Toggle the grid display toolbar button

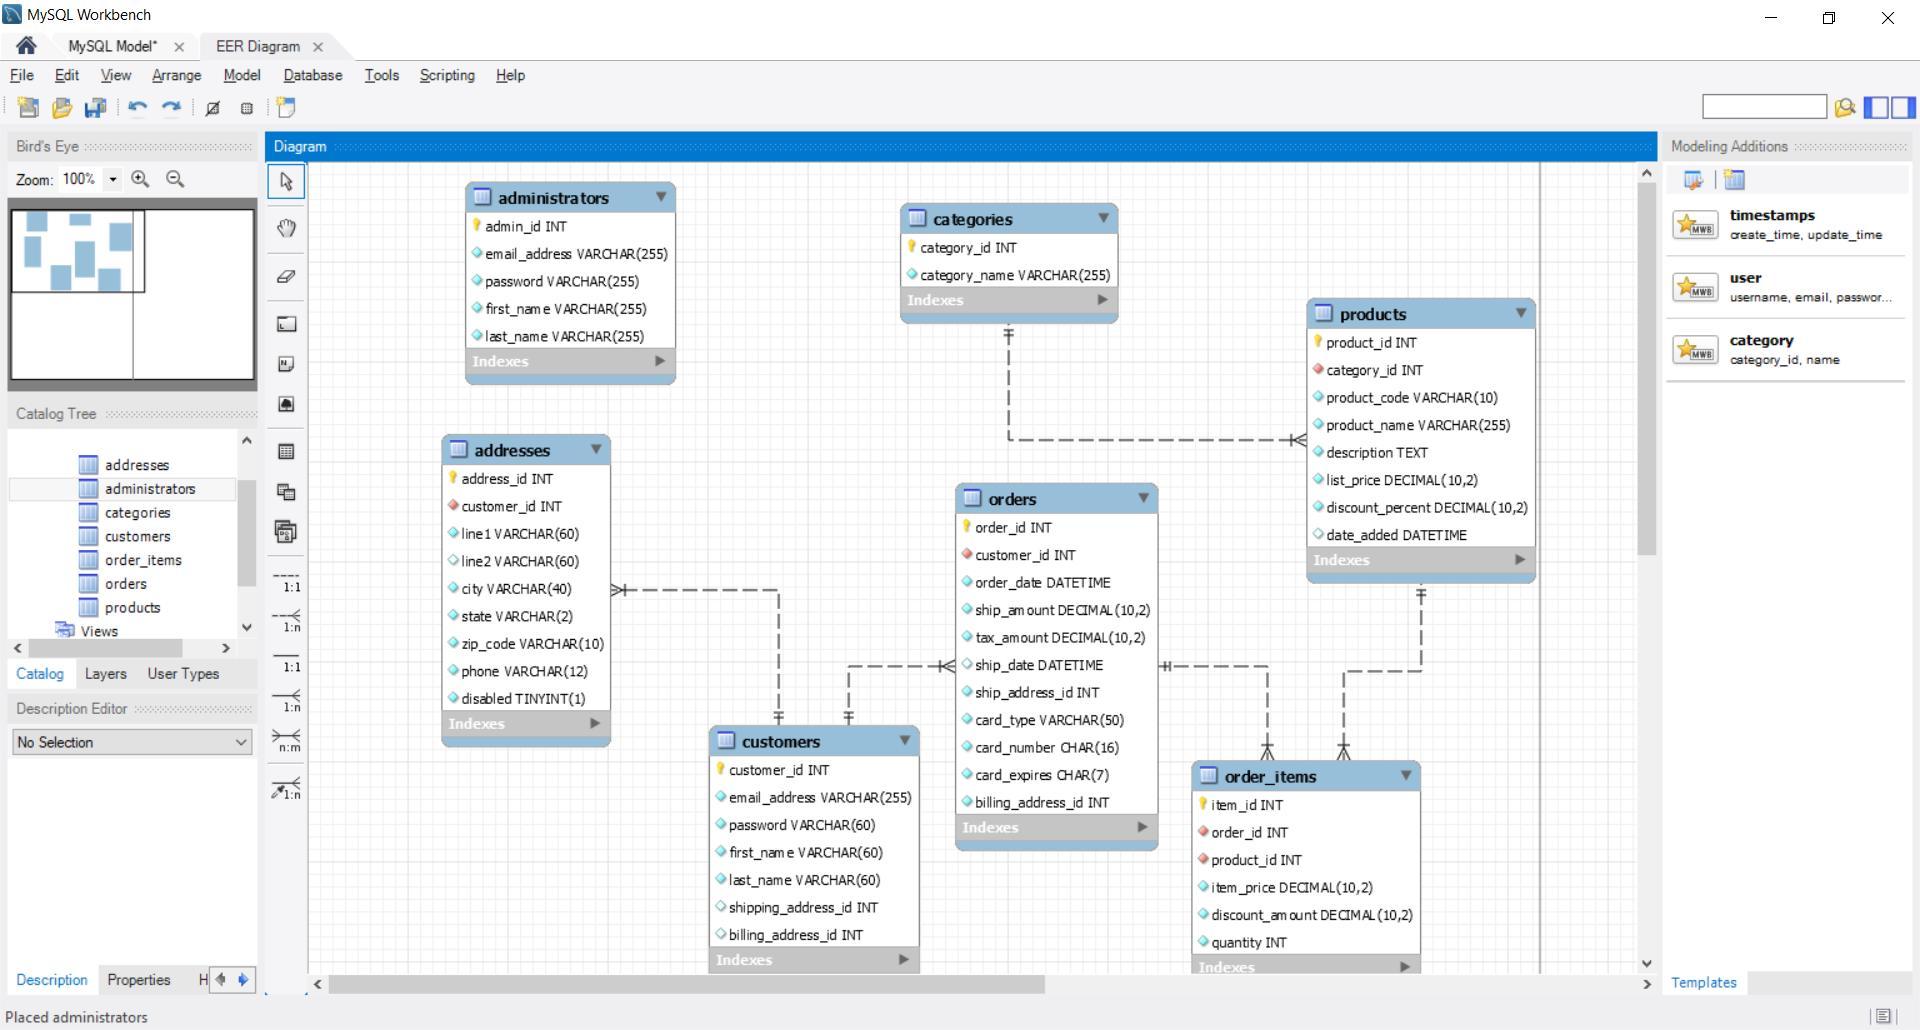[x=247, y=108]
